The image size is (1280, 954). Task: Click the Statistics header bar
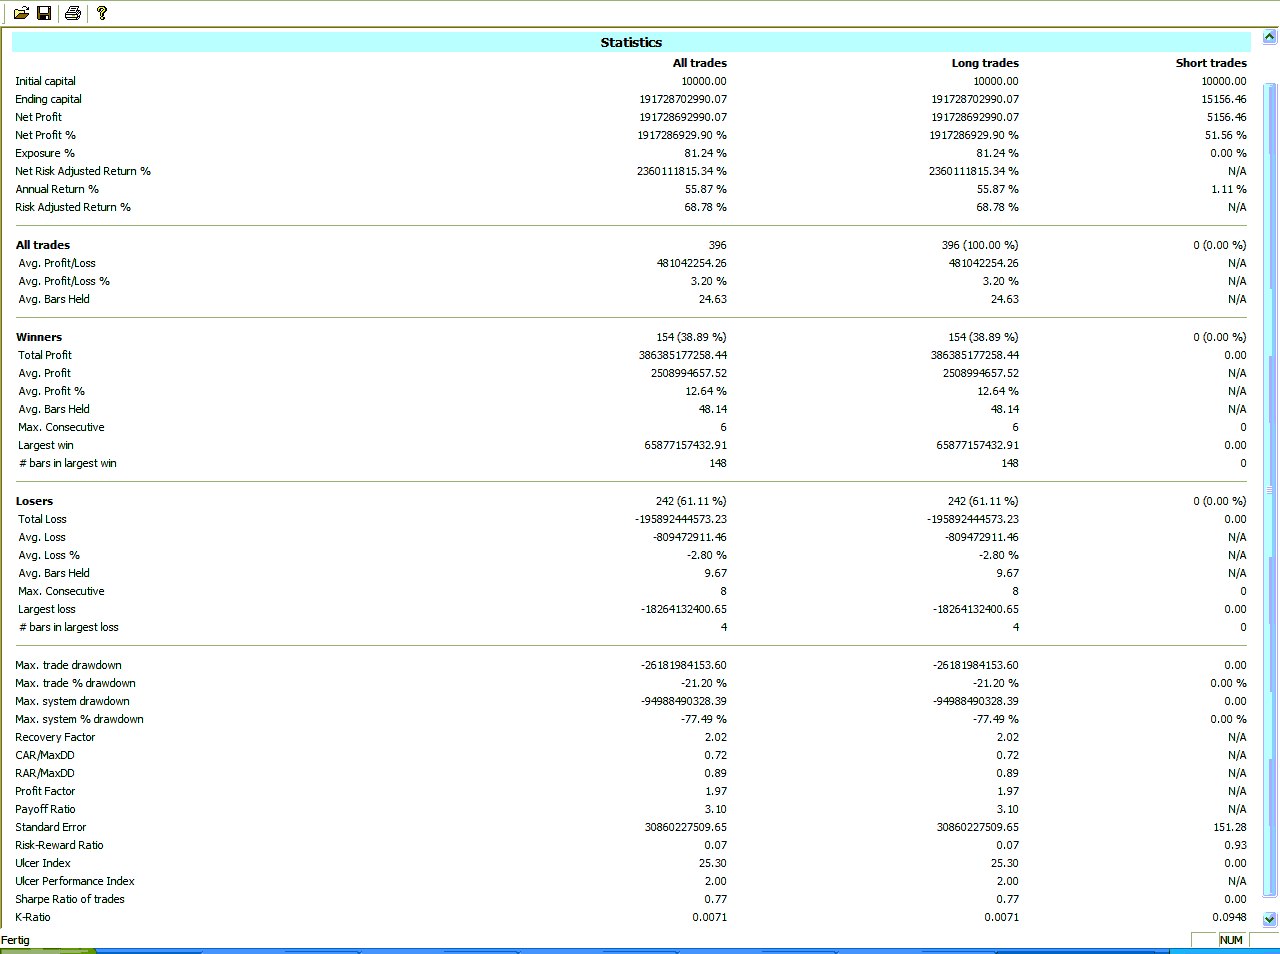(x=631, y=42)
